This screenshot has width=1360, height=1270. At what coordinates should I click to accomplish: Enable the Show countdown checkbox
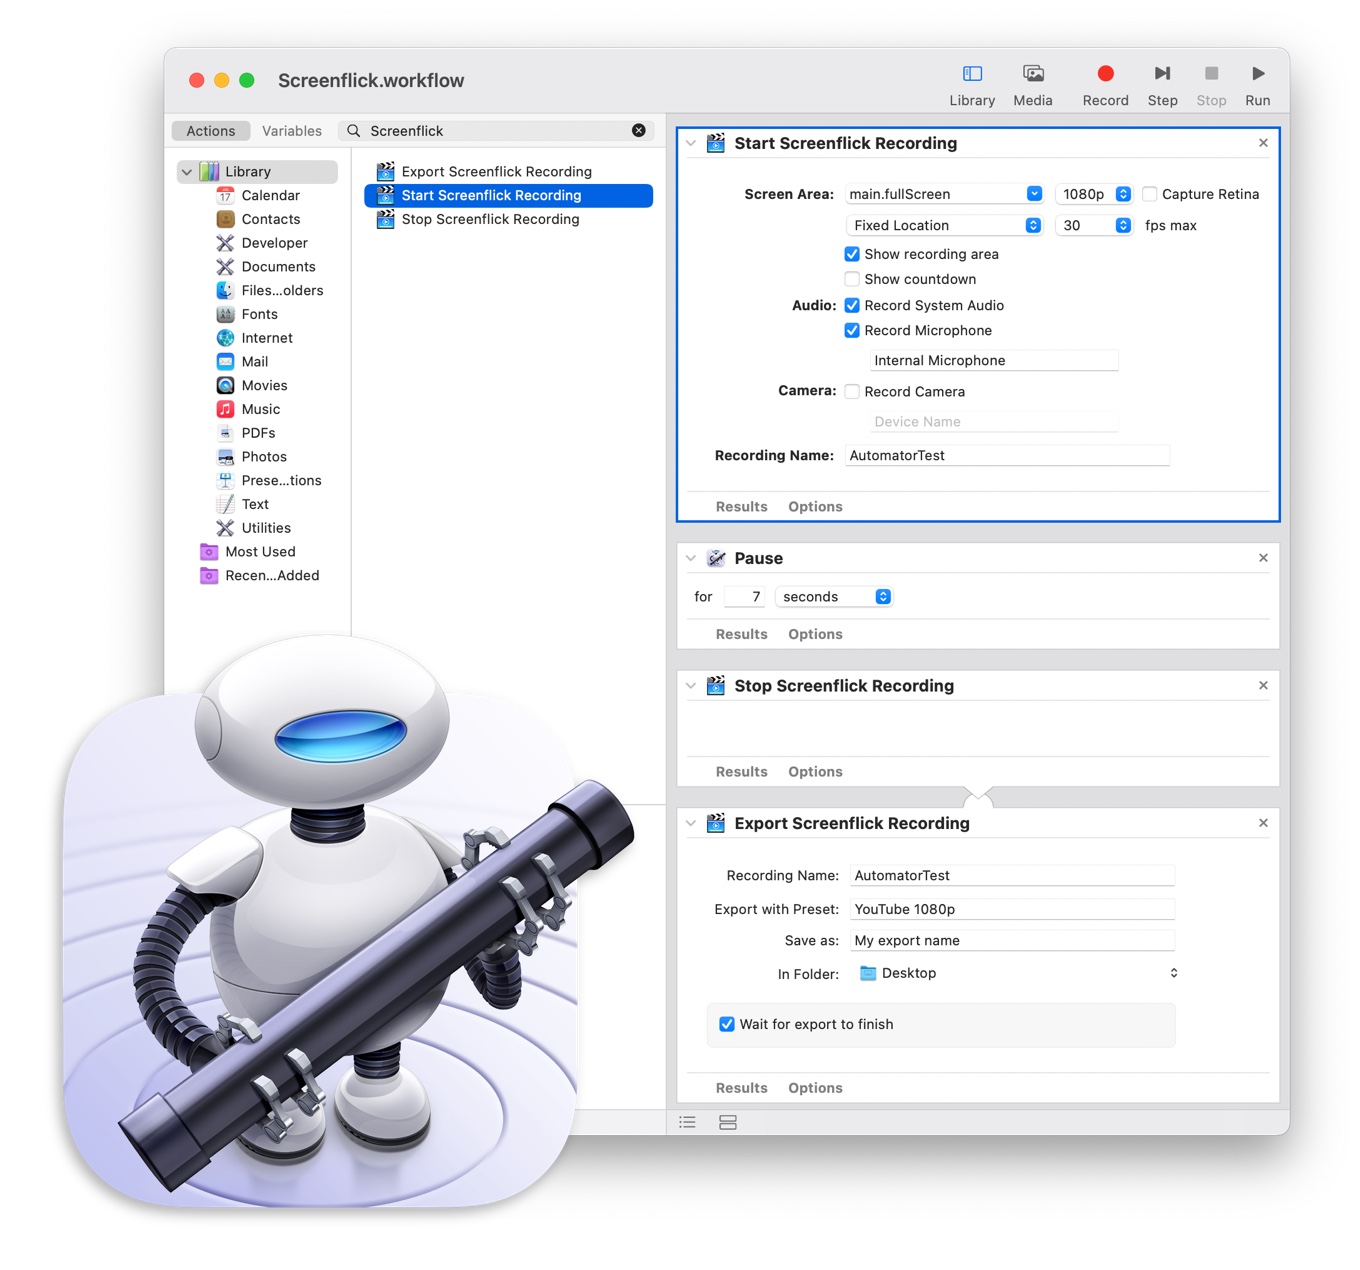852,279
